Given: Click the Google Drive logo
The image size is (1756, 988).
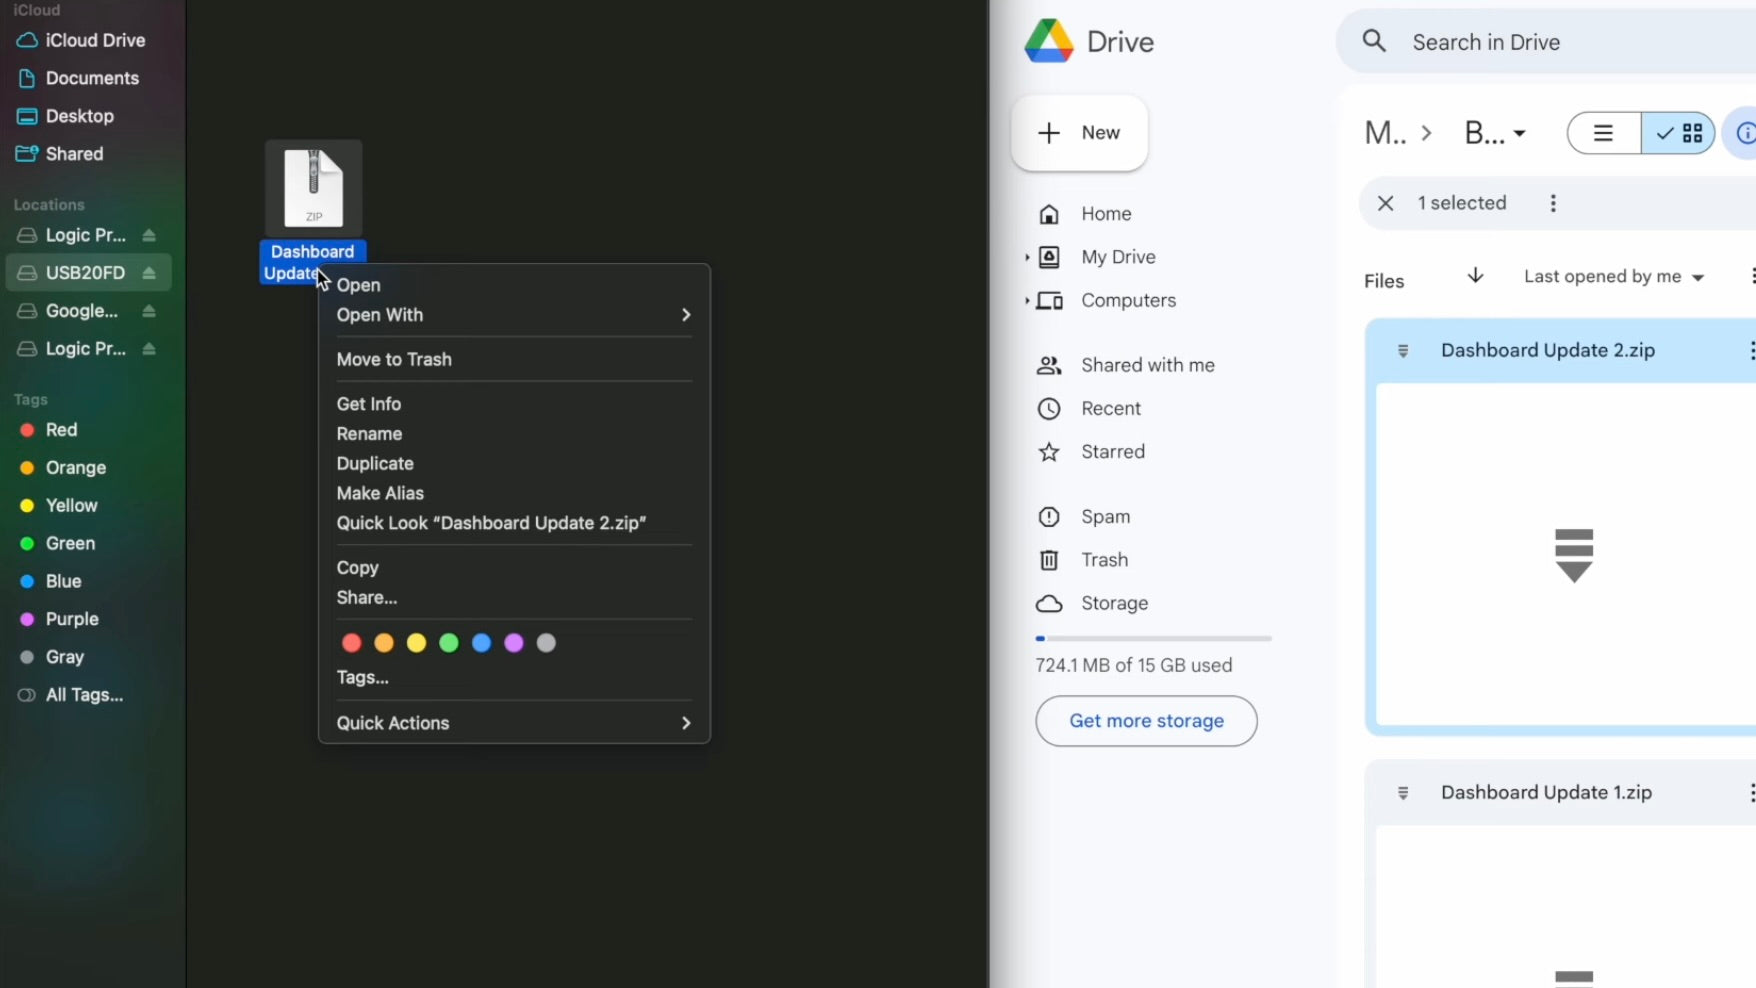Looking at the screenshot, I should click(1049, 42).
